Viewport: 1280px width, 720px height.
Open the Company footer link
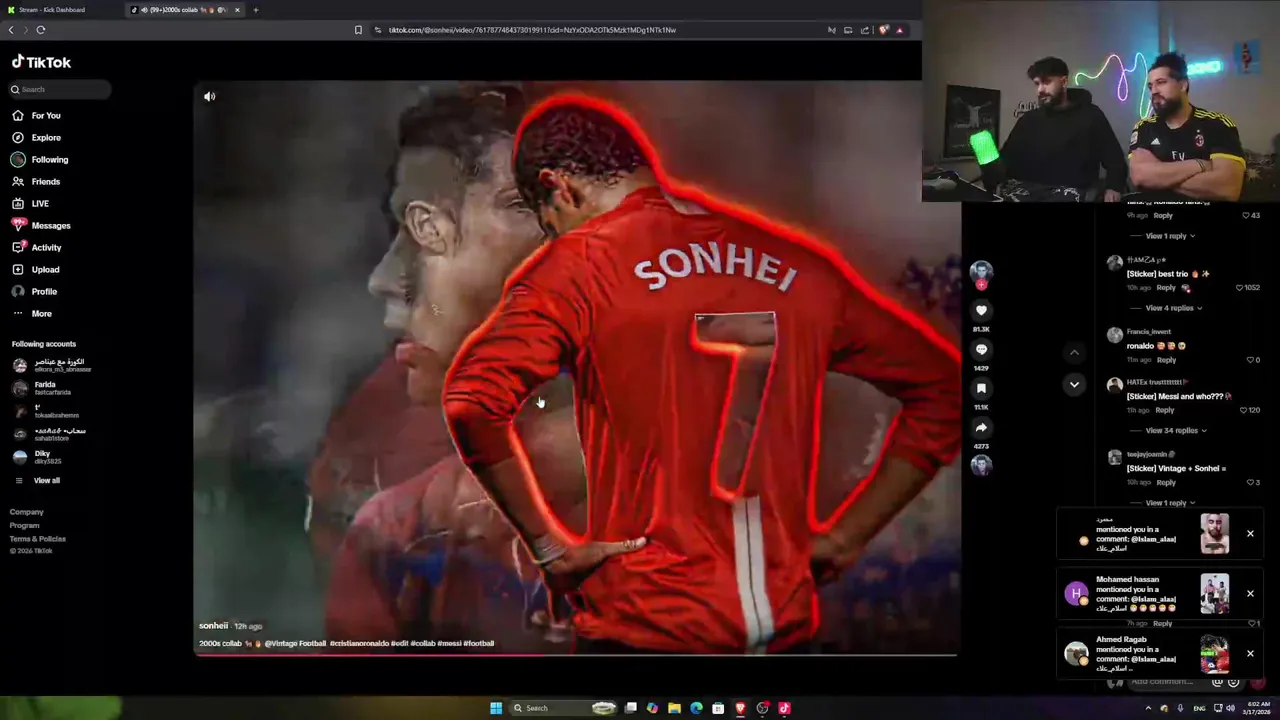point(27,512)
